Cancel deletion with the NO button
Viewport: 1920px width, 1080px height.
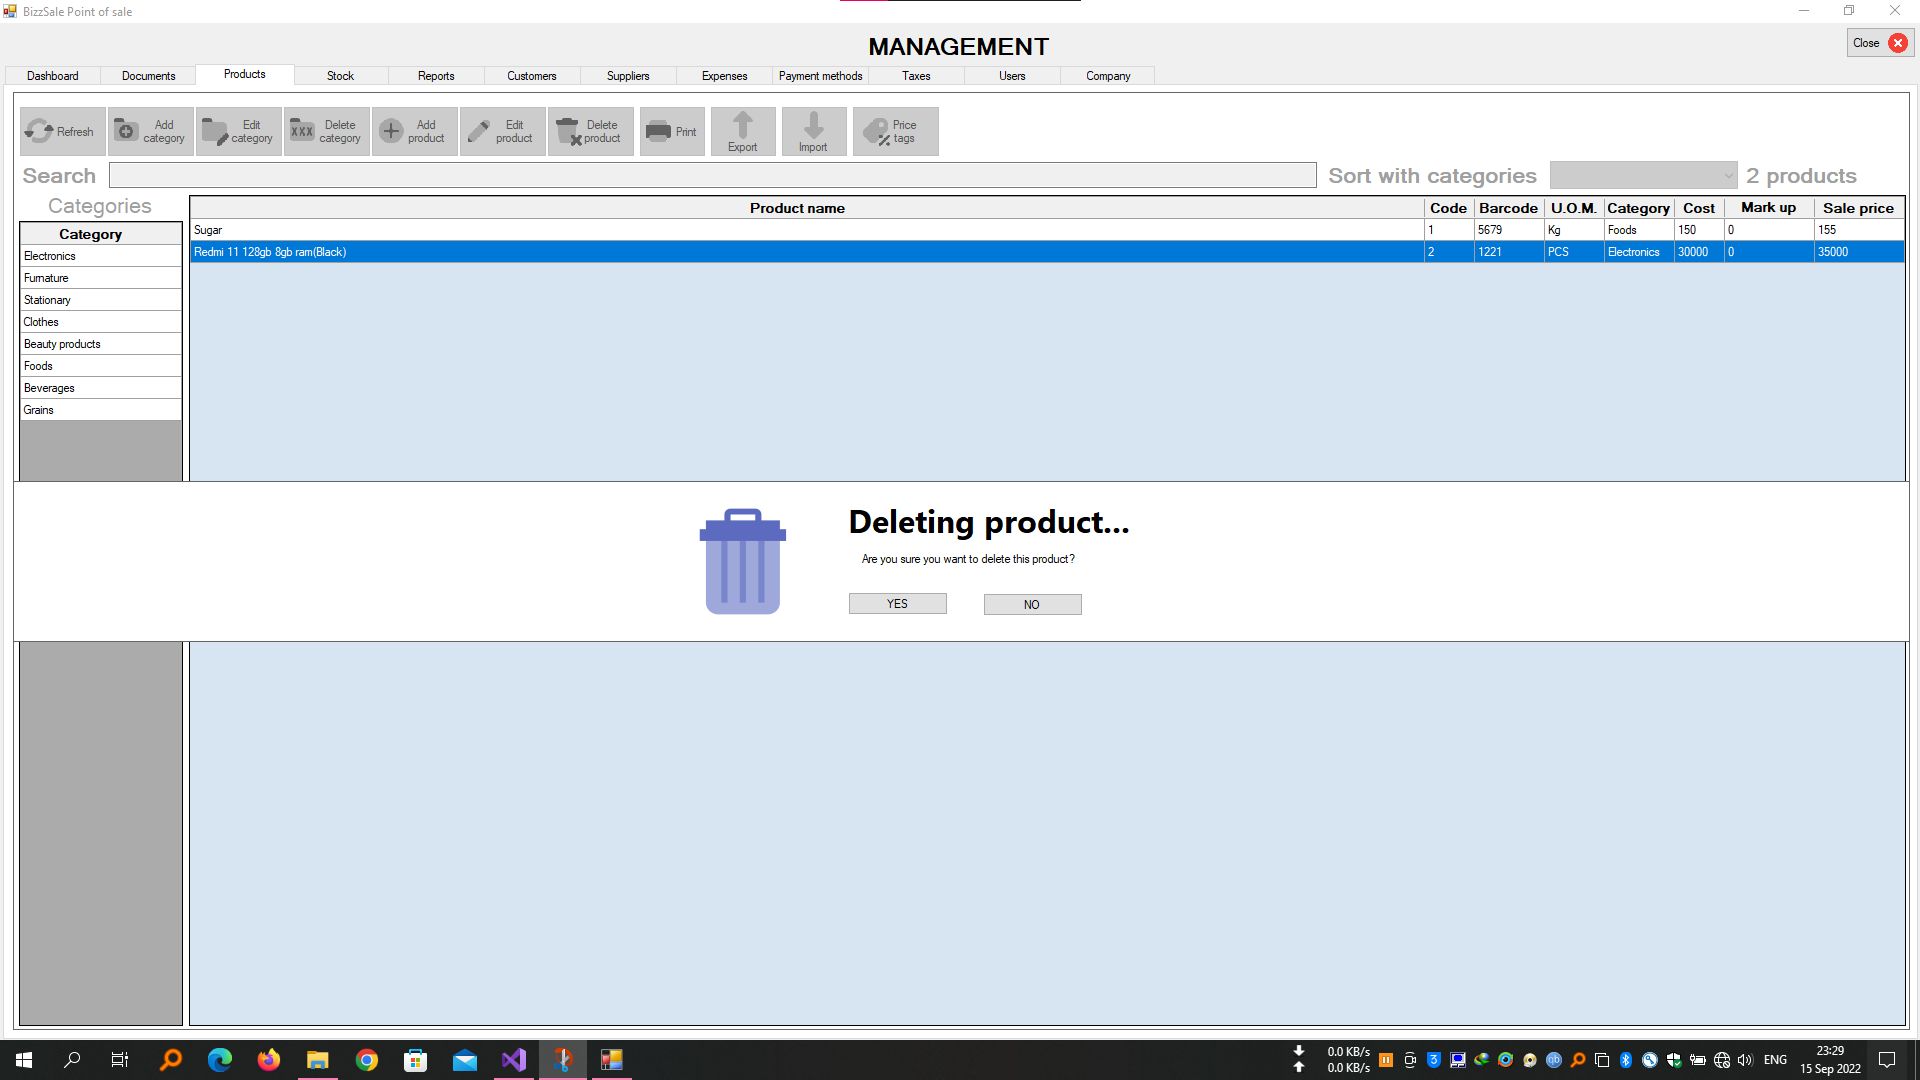1032,604
